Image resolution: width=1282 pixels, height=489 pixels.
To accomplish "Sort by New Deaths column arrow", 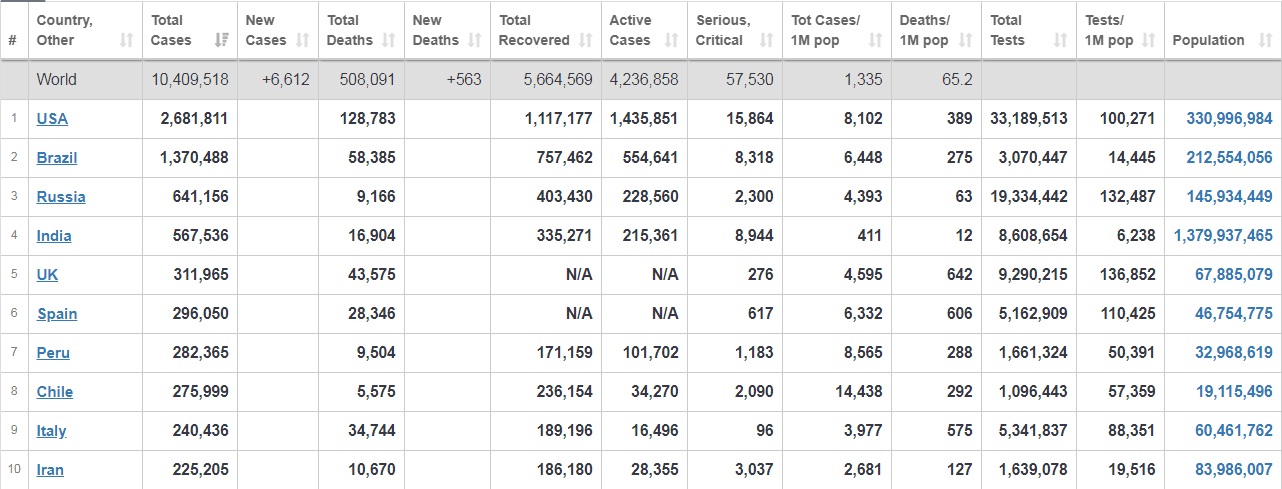I will [x=475, y=40].
